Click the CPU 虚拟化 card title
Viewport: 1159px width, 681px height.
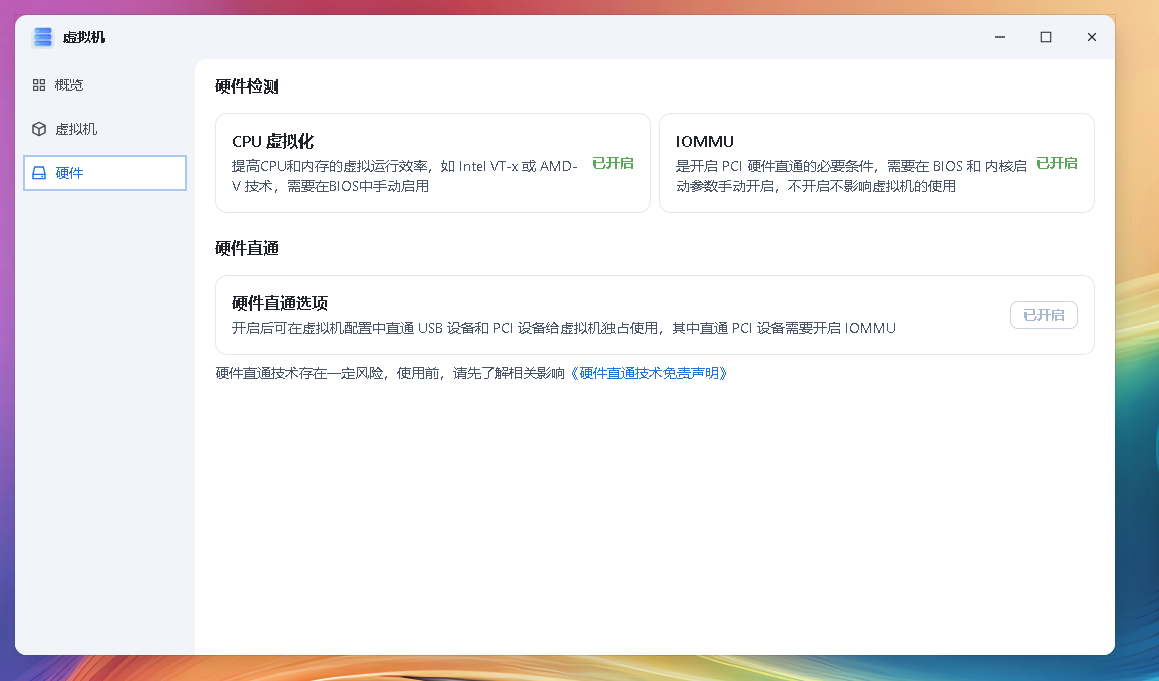tap(273, 142)
